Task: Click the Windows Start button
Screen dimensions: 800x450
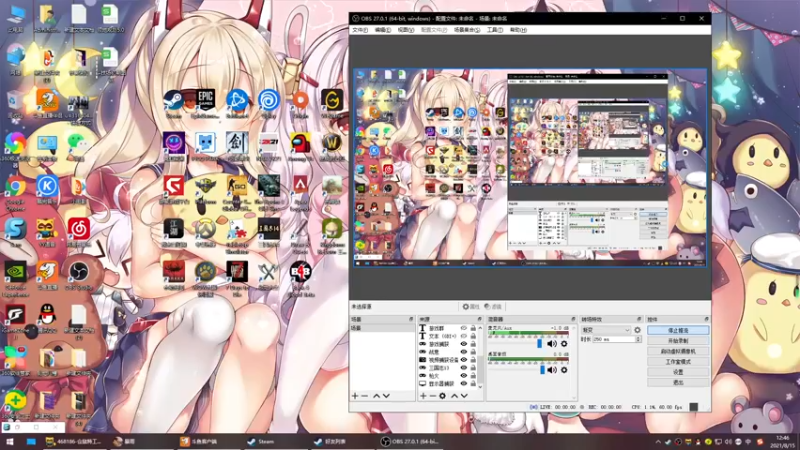Action: [9, 442]
